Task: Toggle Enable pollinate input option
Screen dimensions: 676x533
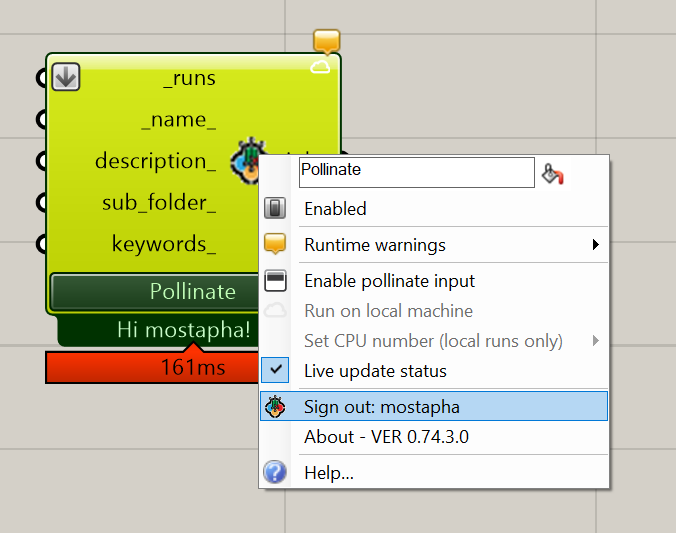Action: click(434, 281)
